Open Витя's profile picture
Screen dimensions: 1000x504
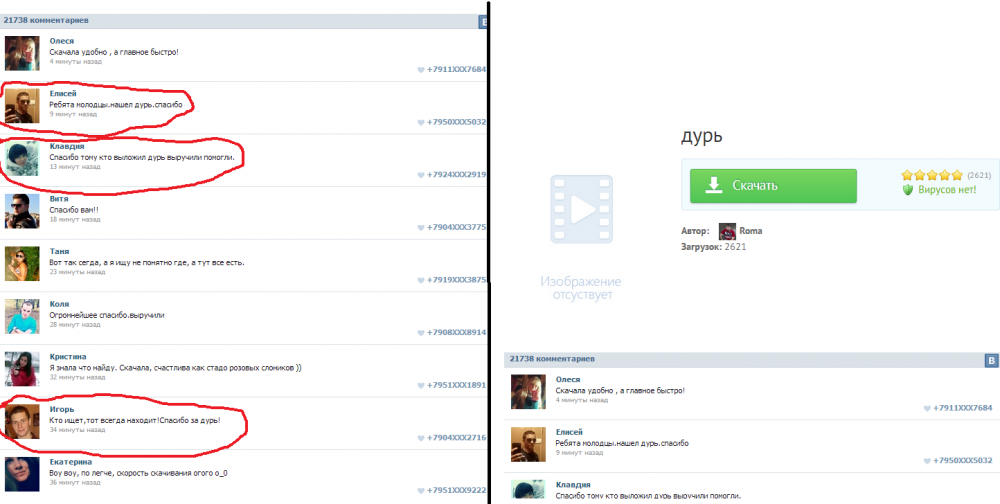click(x=22, y=211)
